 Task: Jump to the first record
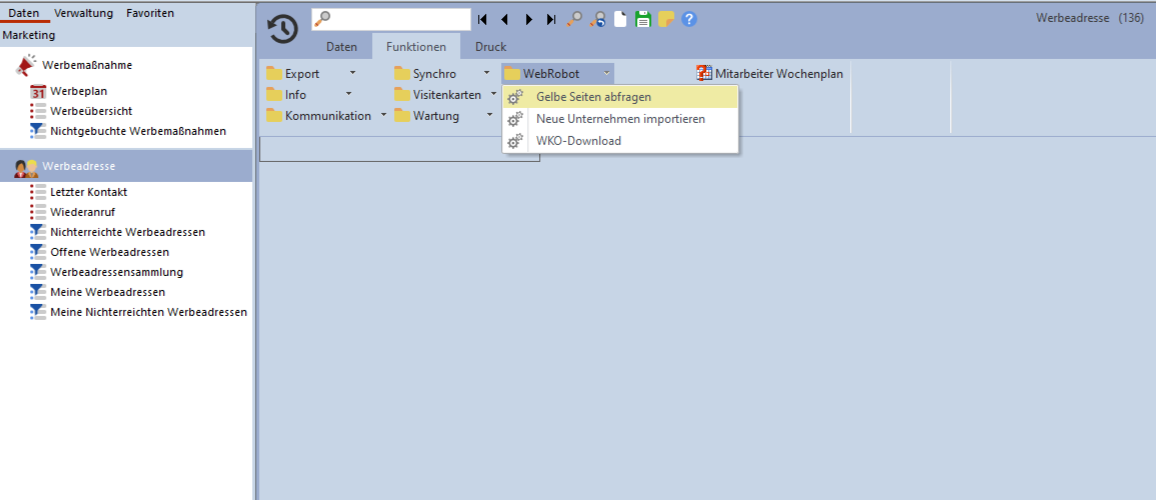coord(482,19)
